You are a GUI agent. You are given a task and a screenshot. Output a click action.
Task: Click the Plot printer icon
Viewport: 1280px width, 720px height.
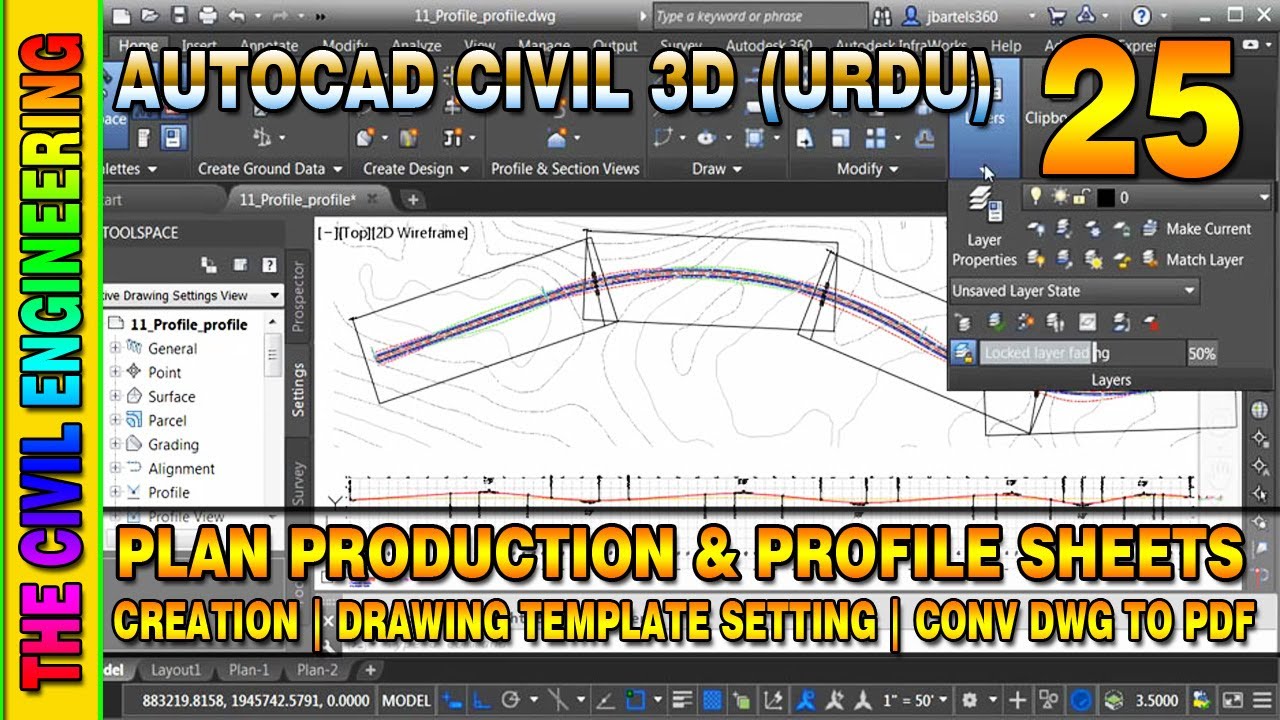click(208, 15)
